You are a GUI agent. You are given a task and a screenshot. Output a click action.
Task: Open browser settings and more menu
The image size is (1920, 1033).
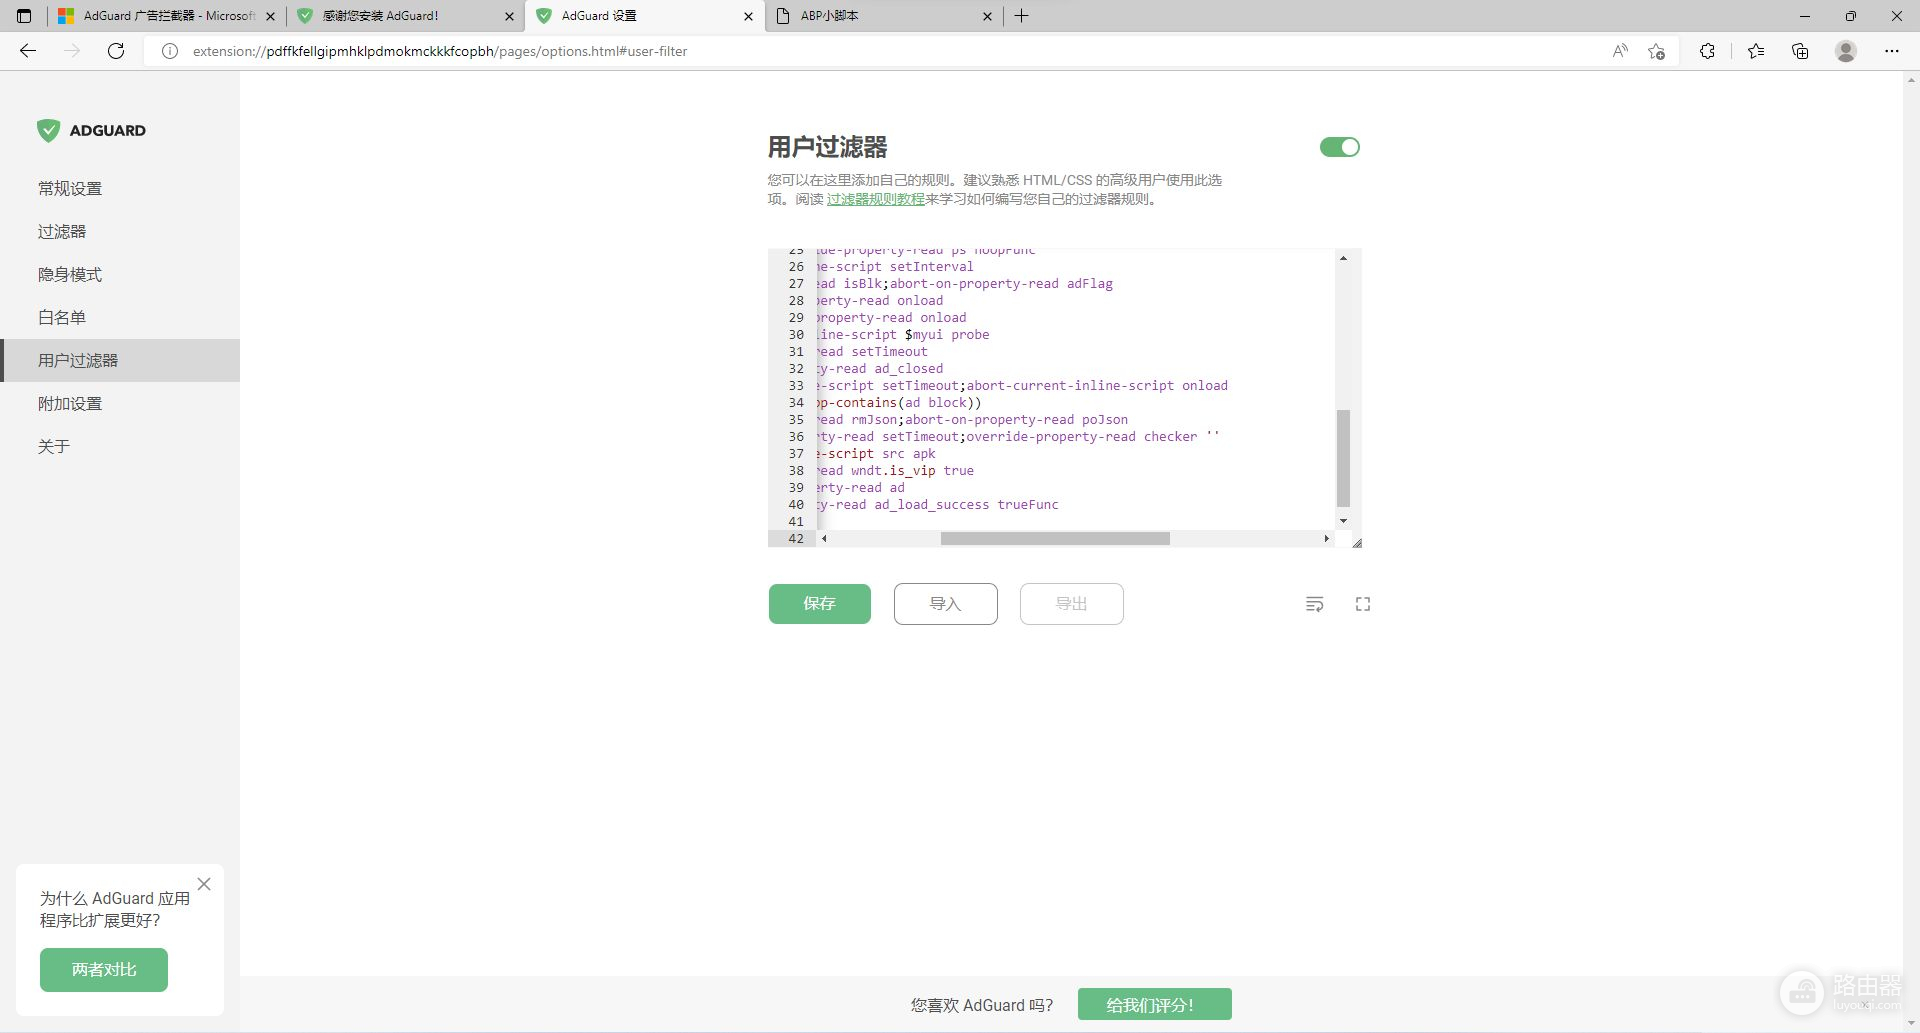point(1892,51)
